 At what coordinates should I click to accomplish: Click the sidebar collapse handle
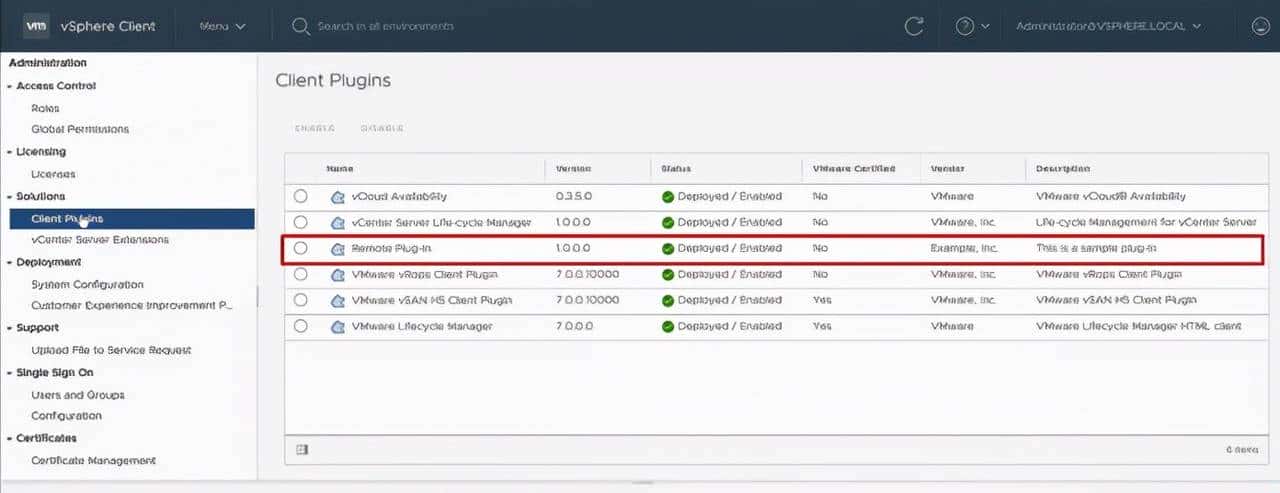257,296
